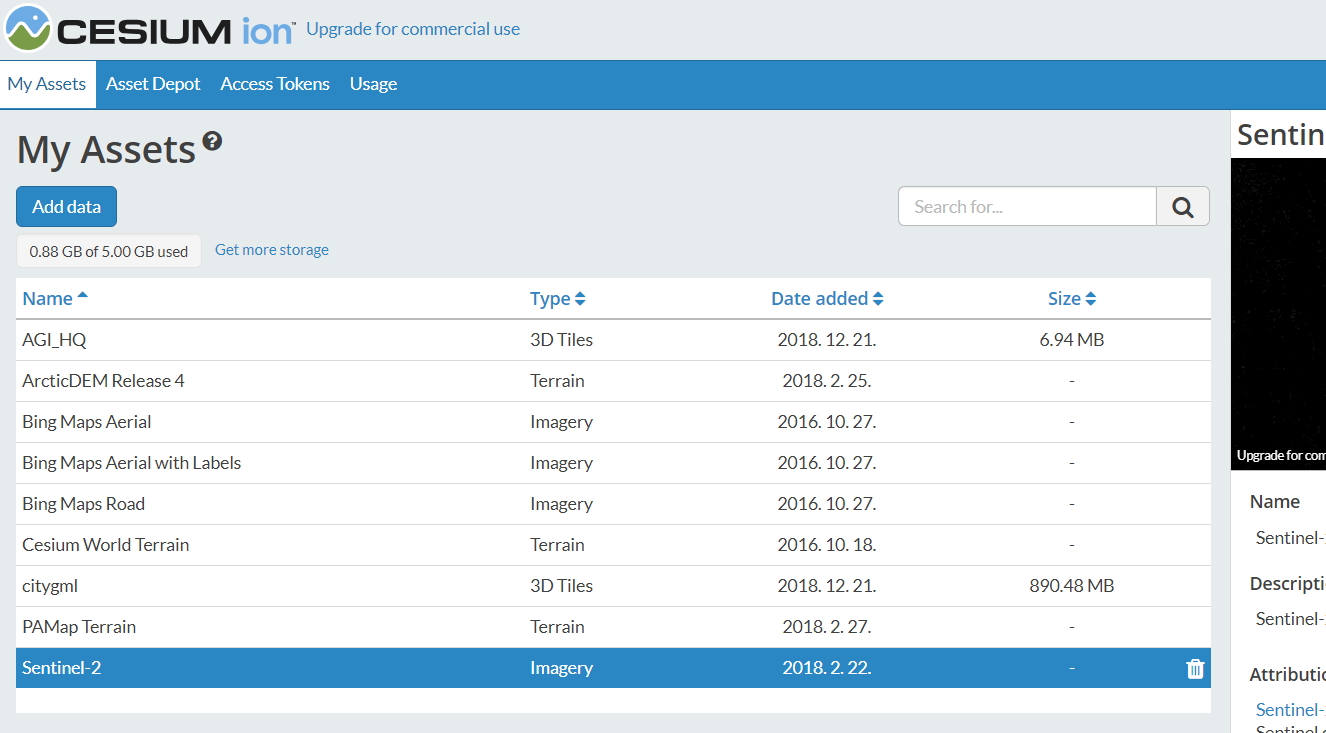Click the 2018. 2. 25. date cell

click(827, 381)
